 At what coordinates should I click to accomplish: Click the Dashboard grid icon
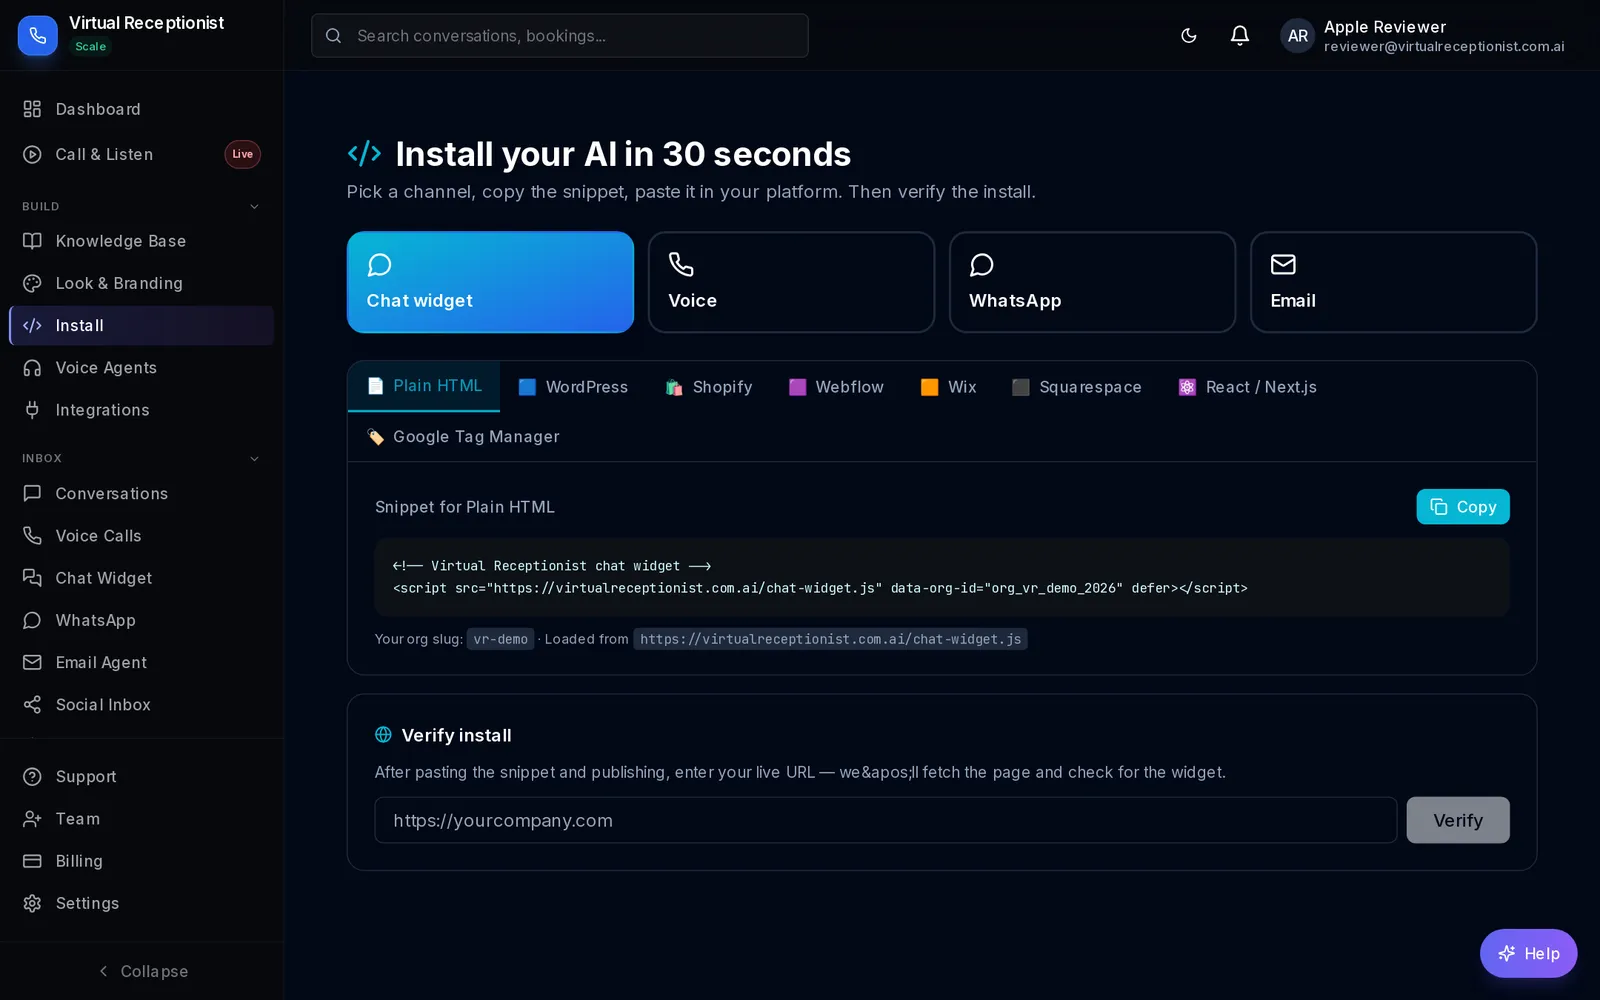click(32, 109)
